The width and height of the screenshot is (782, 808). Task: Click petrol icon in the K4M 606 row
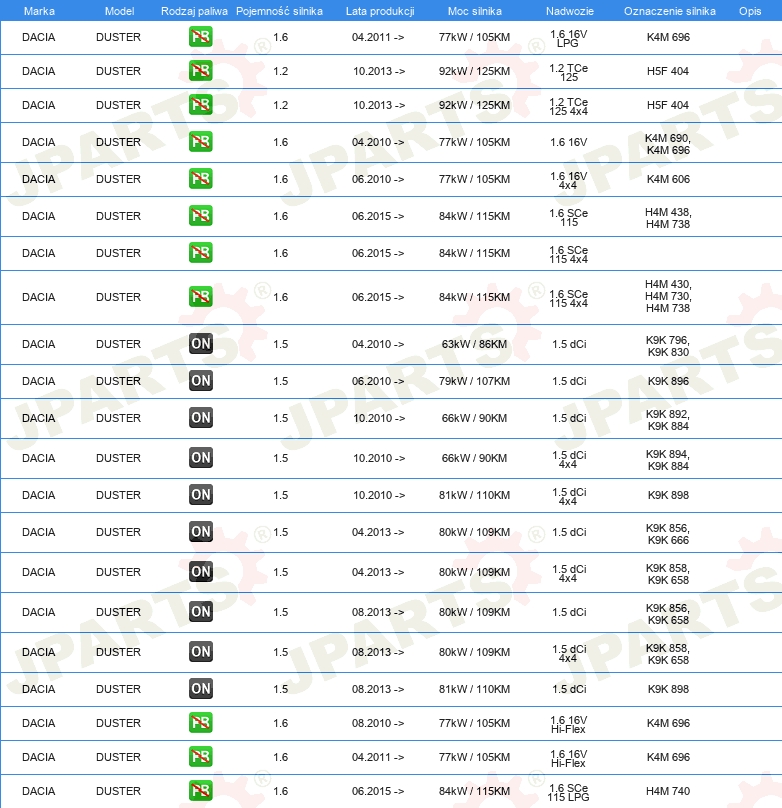pyautogui.click(x=200, y=179)
